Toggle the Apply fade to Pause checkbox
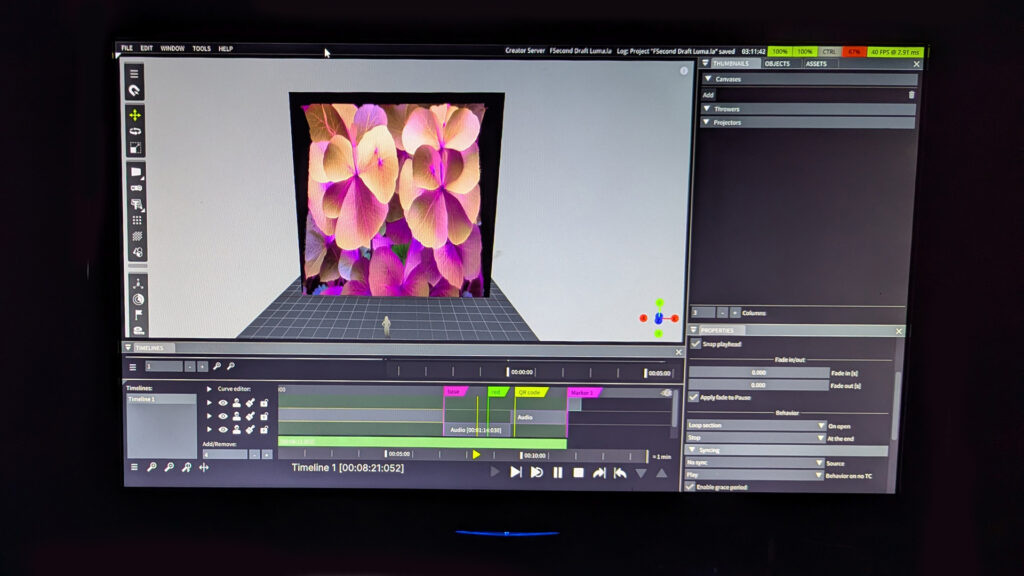 pos(694,397)
